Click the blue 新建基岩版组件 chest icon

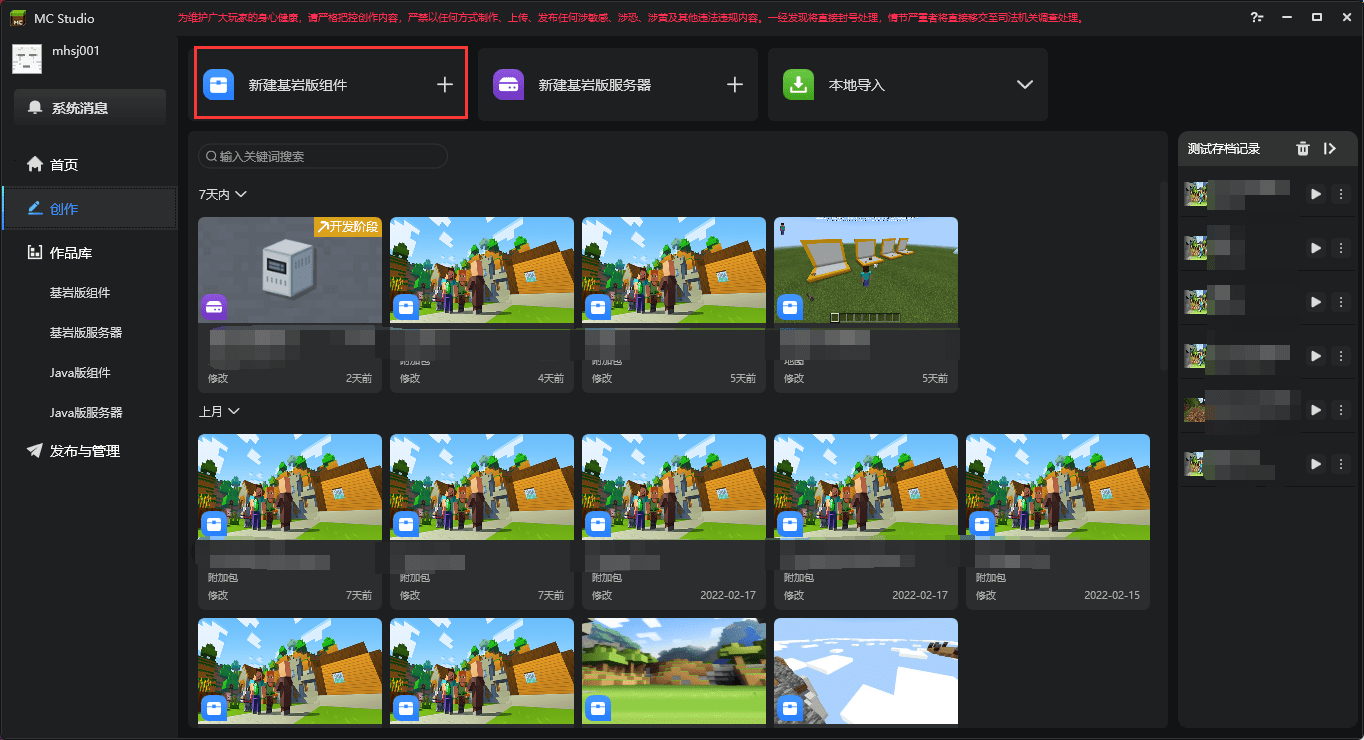[218, 85]
